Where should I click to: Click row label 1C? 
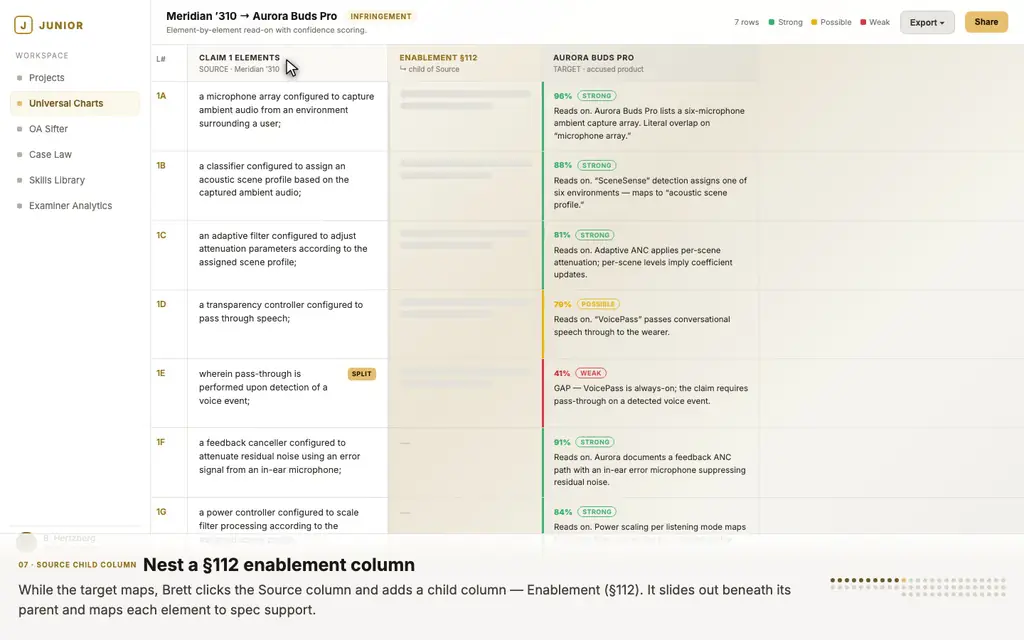click(x=161, y=235)
